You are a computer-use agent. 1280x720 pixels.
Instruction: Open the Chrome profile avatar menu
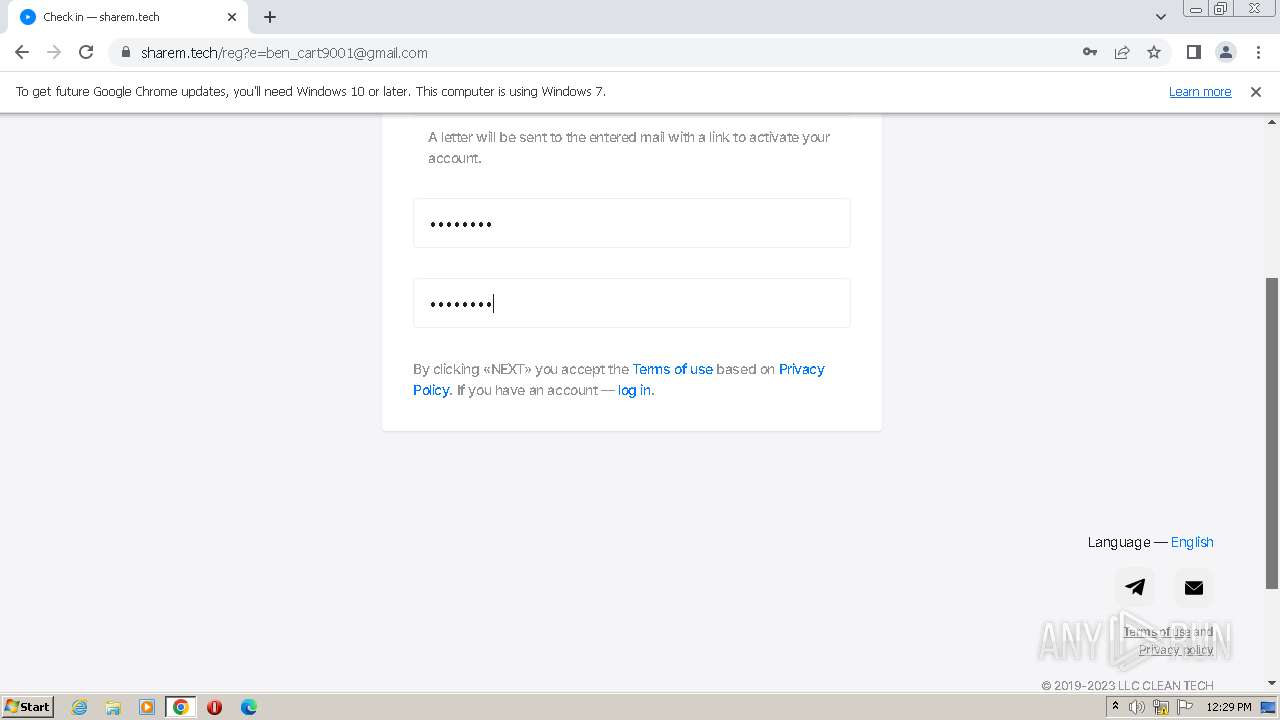tap(1225, 52)
